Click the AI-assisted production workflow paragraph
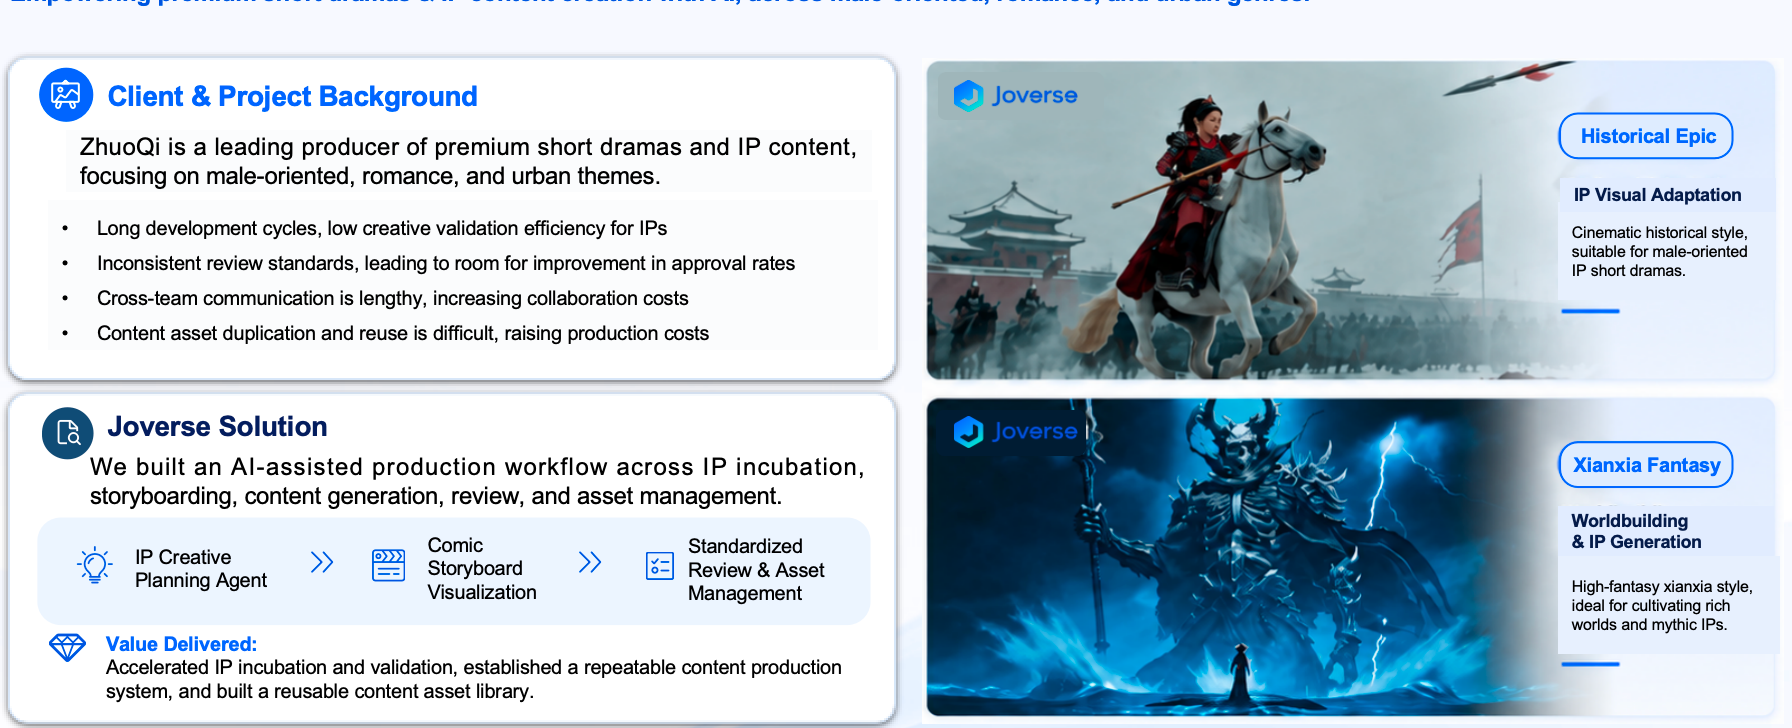The height and width of the screenshot is (728, 1792). 477,481
